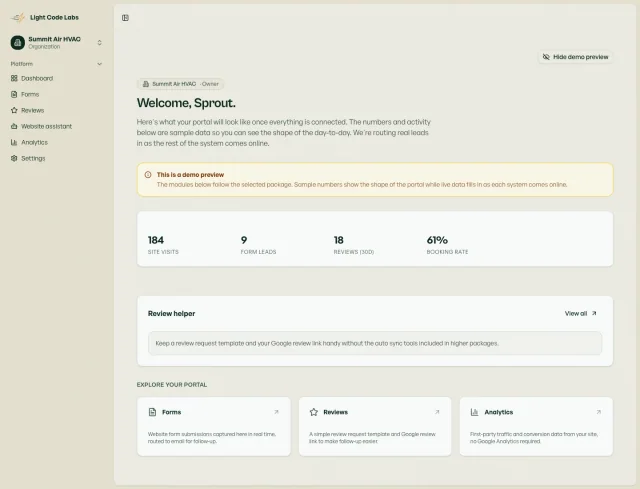640x489 pixels.
Task: Open Analytics in the sidebar
Action: point(56,142)
